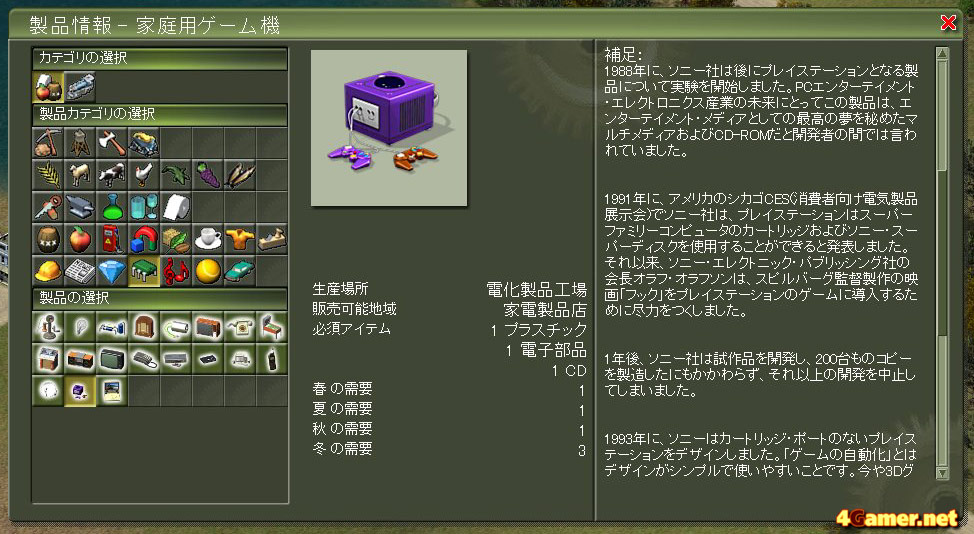Pick the yellow hard hat category

48,271
